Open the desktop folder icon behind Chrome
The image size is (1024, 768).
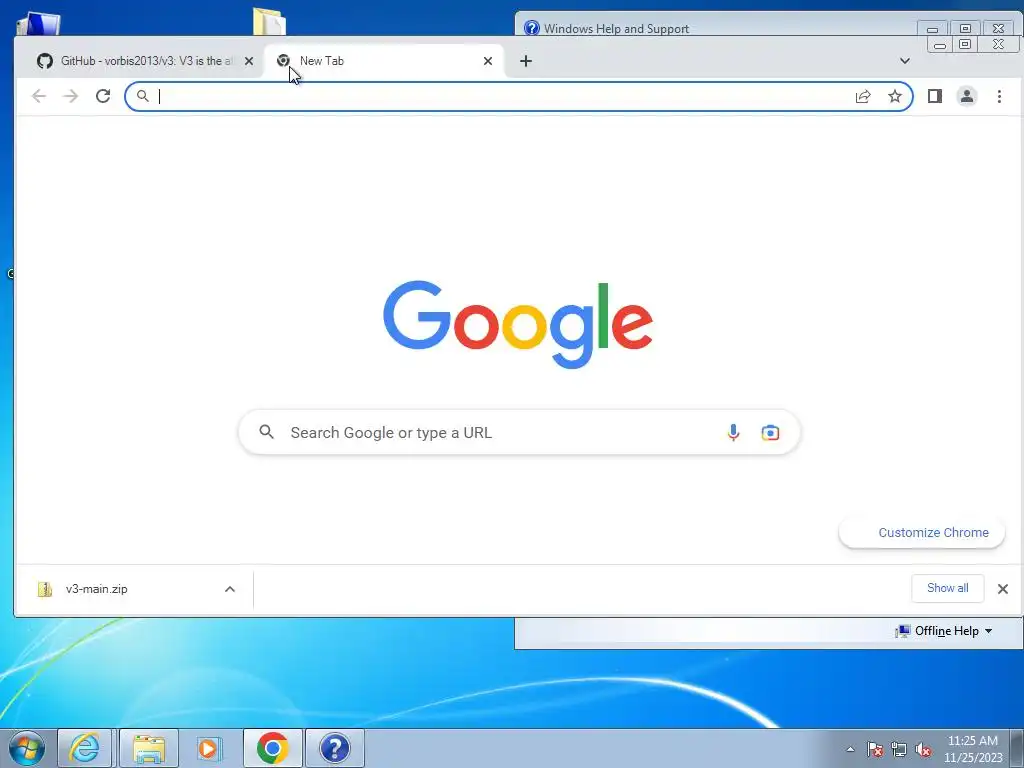[x=268, y=22]
